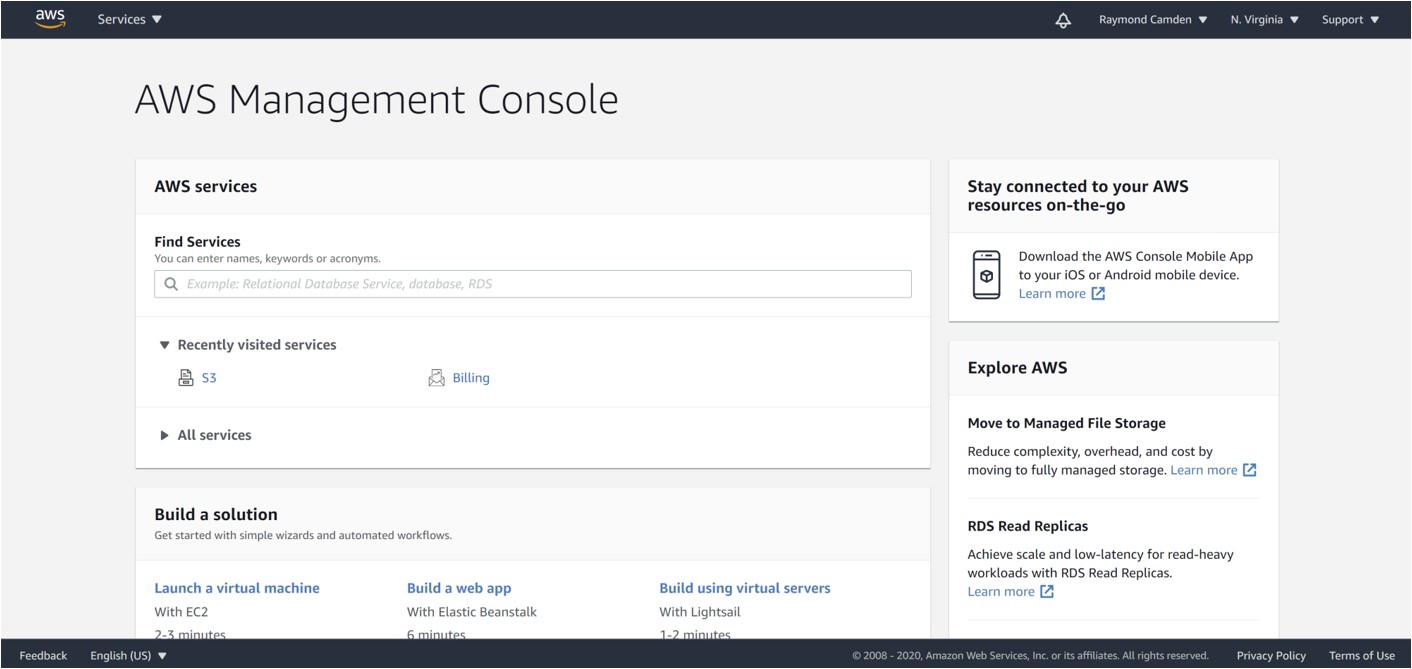Viewport: 1412px width, 669px height.
Task: Click the With Lightsail text
Action: click(700, 612)
